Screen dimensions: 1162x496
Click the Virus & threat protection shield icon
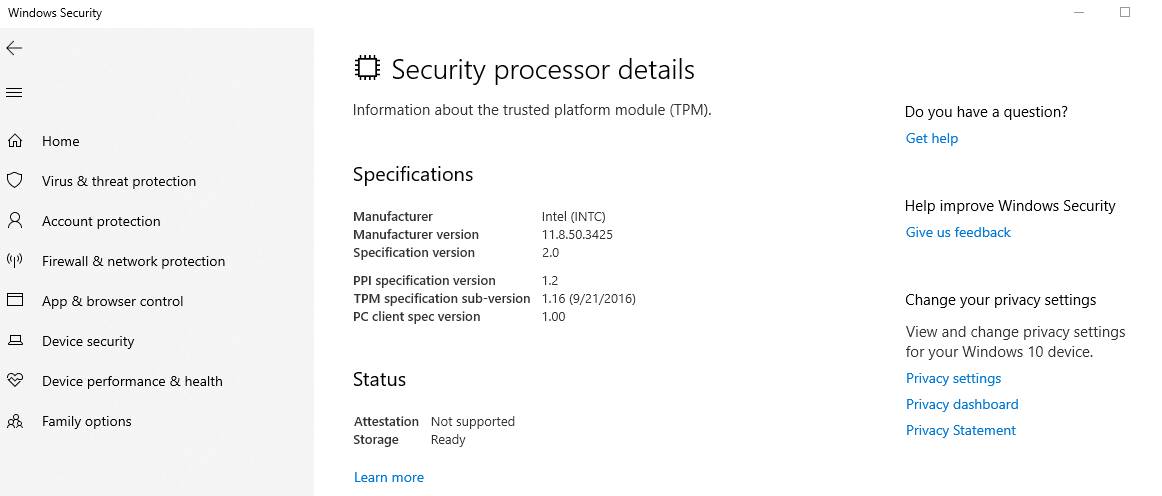click(15, 181)
